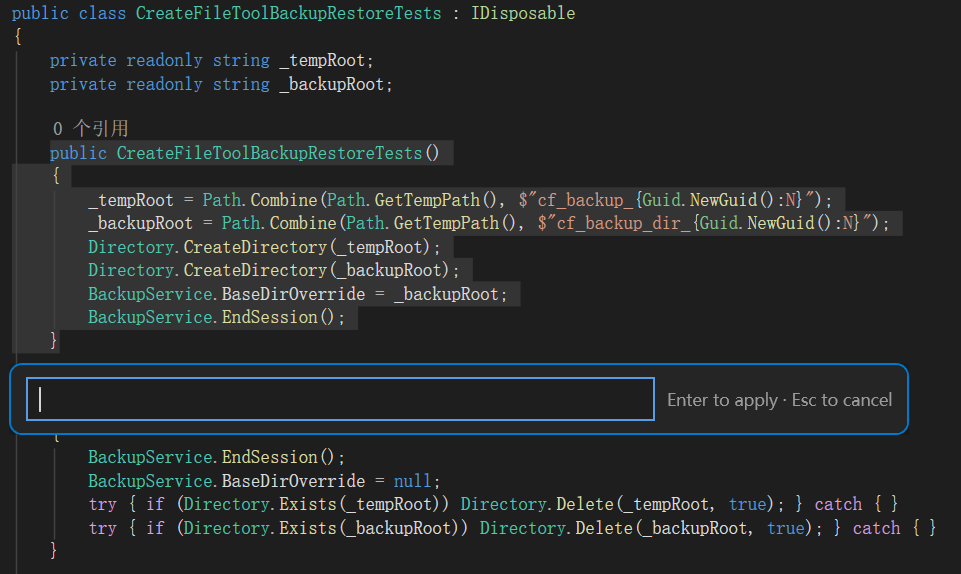Click the inline prompt input field
Image resolution: width=961 pixels, height=574 pixels.
coord(340,399)
